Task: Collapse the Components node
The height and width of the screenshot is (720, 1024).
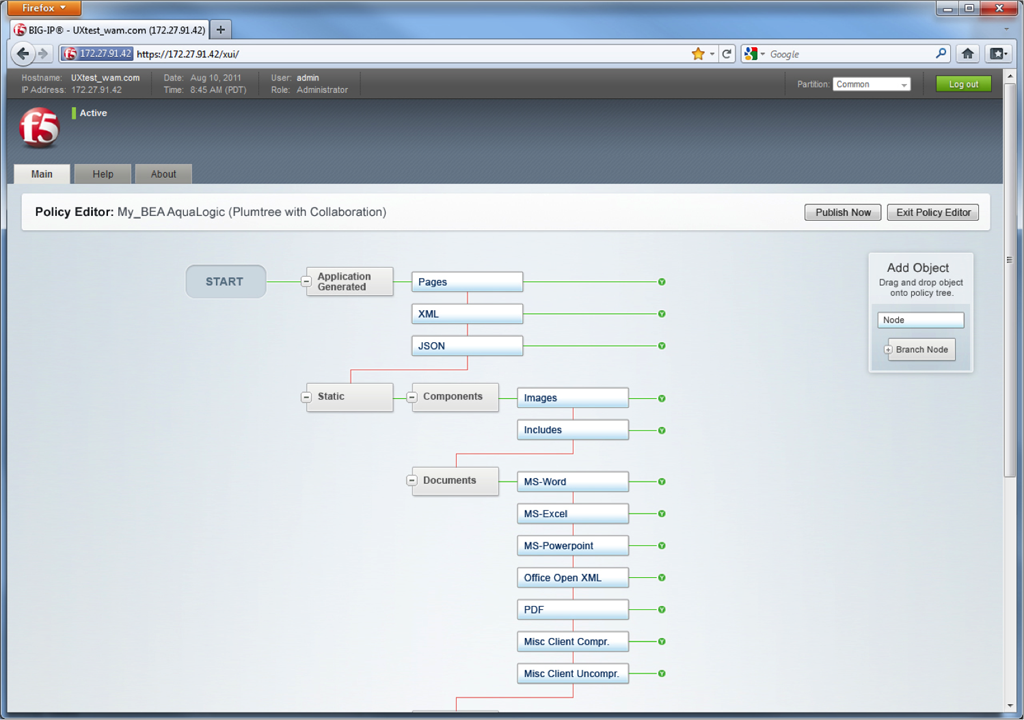Action: (411, 397)
